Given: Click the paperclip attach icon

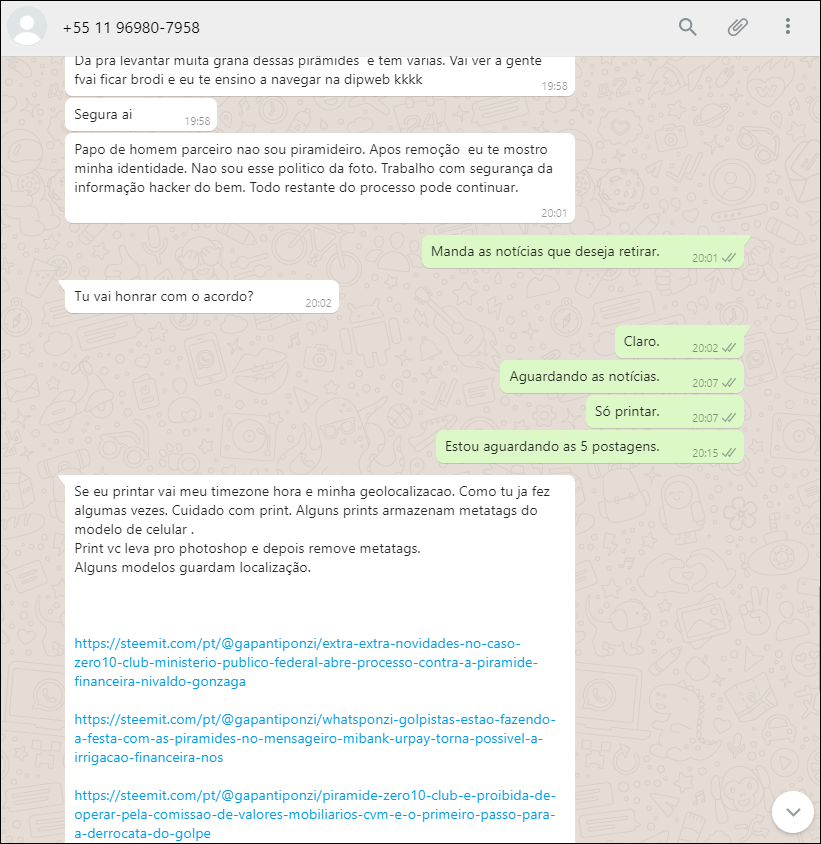Looking at the screenshot, I should coord(738,27).
